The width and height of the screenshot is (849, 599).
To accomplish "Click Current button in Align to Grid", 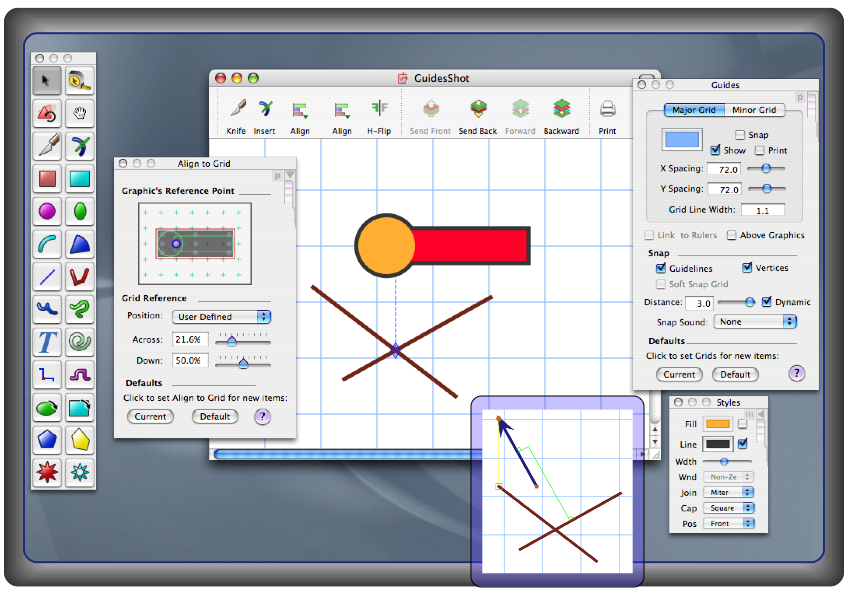I will click(151, 416).
